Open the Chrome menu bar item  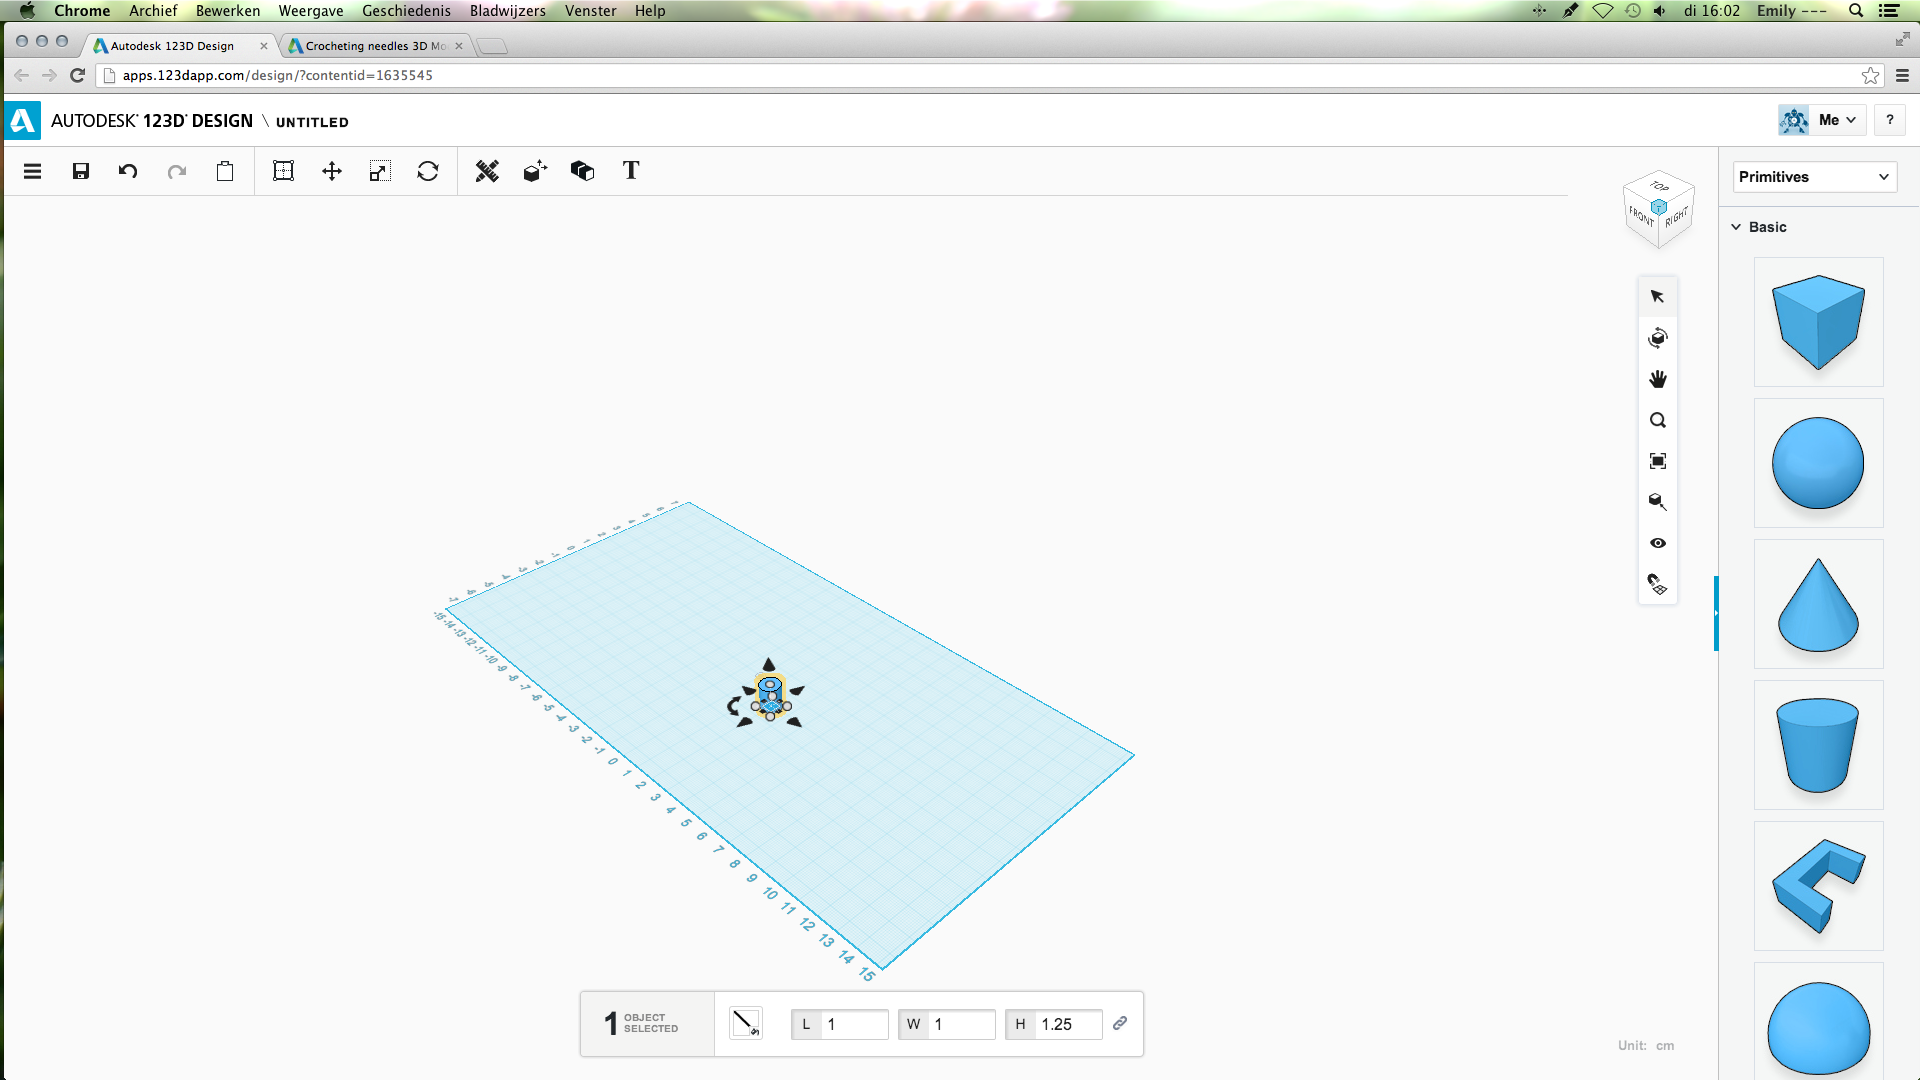click(82, 11)
